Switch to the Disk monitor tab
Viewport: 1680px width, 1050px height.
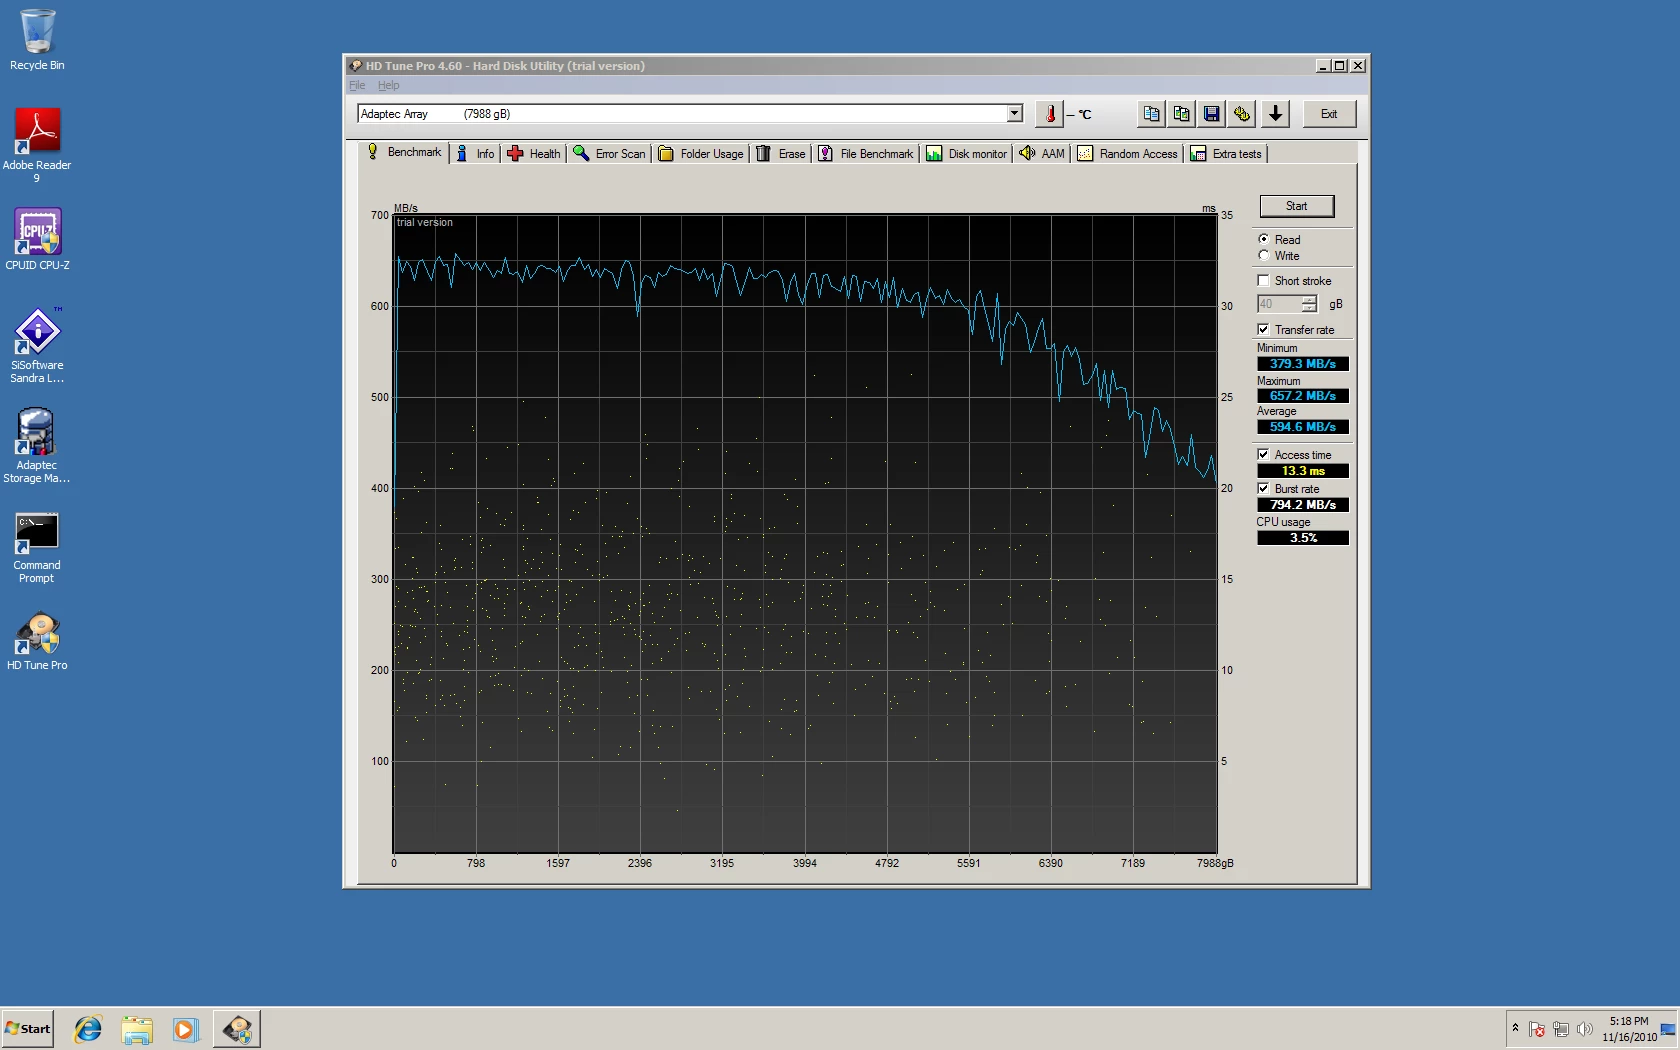(x=967, y=154)
